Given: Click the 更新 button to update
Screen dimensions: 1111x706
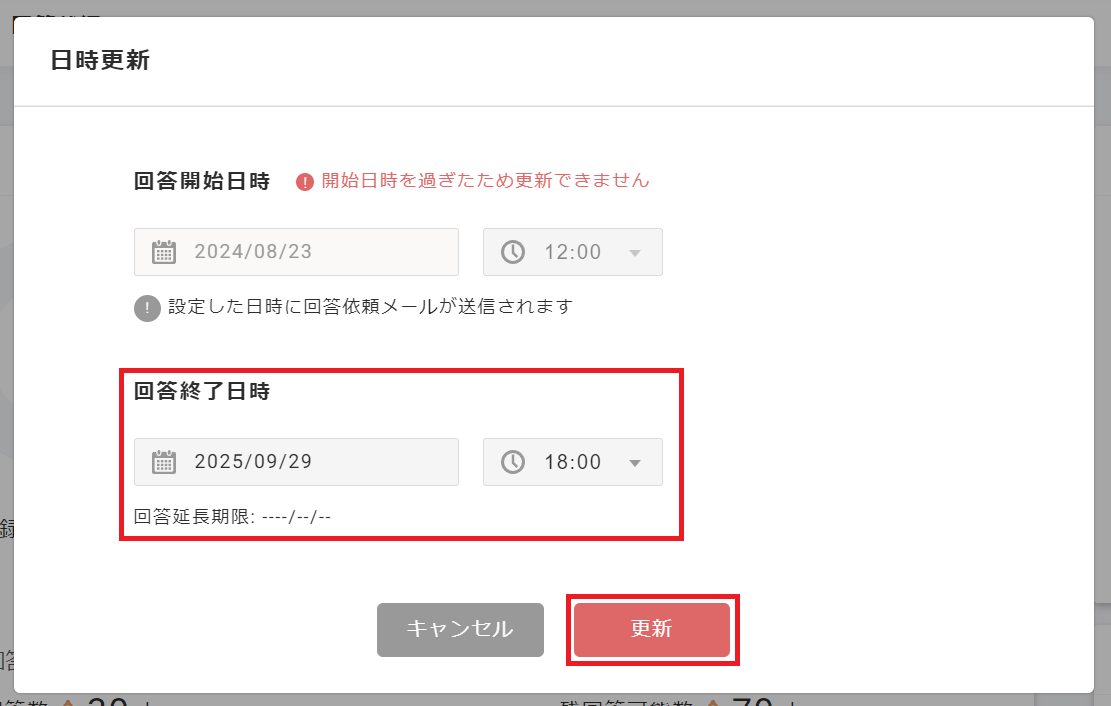Looking at the screenshot, I should point(652,630).
